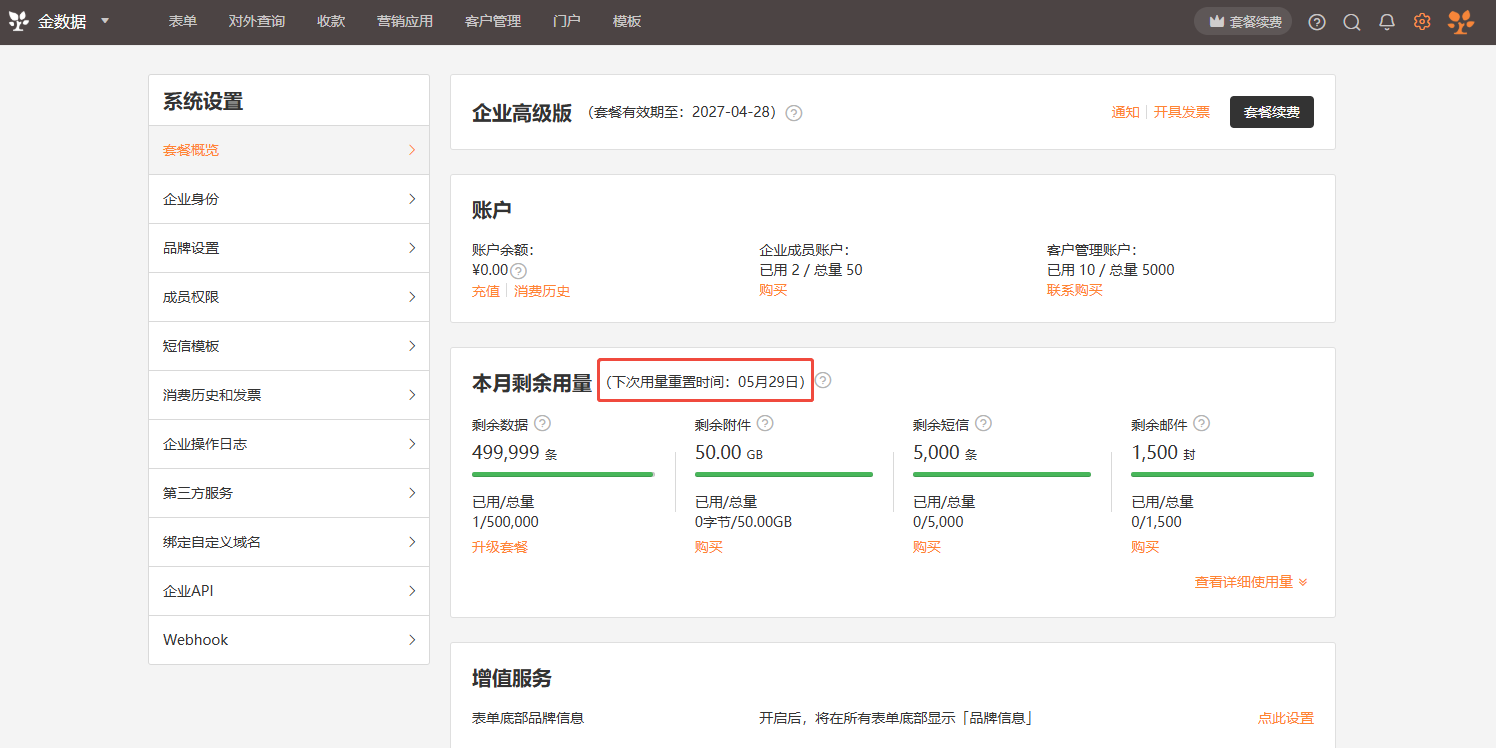Open 开具发票 link in plan header

pos(1182,112)
